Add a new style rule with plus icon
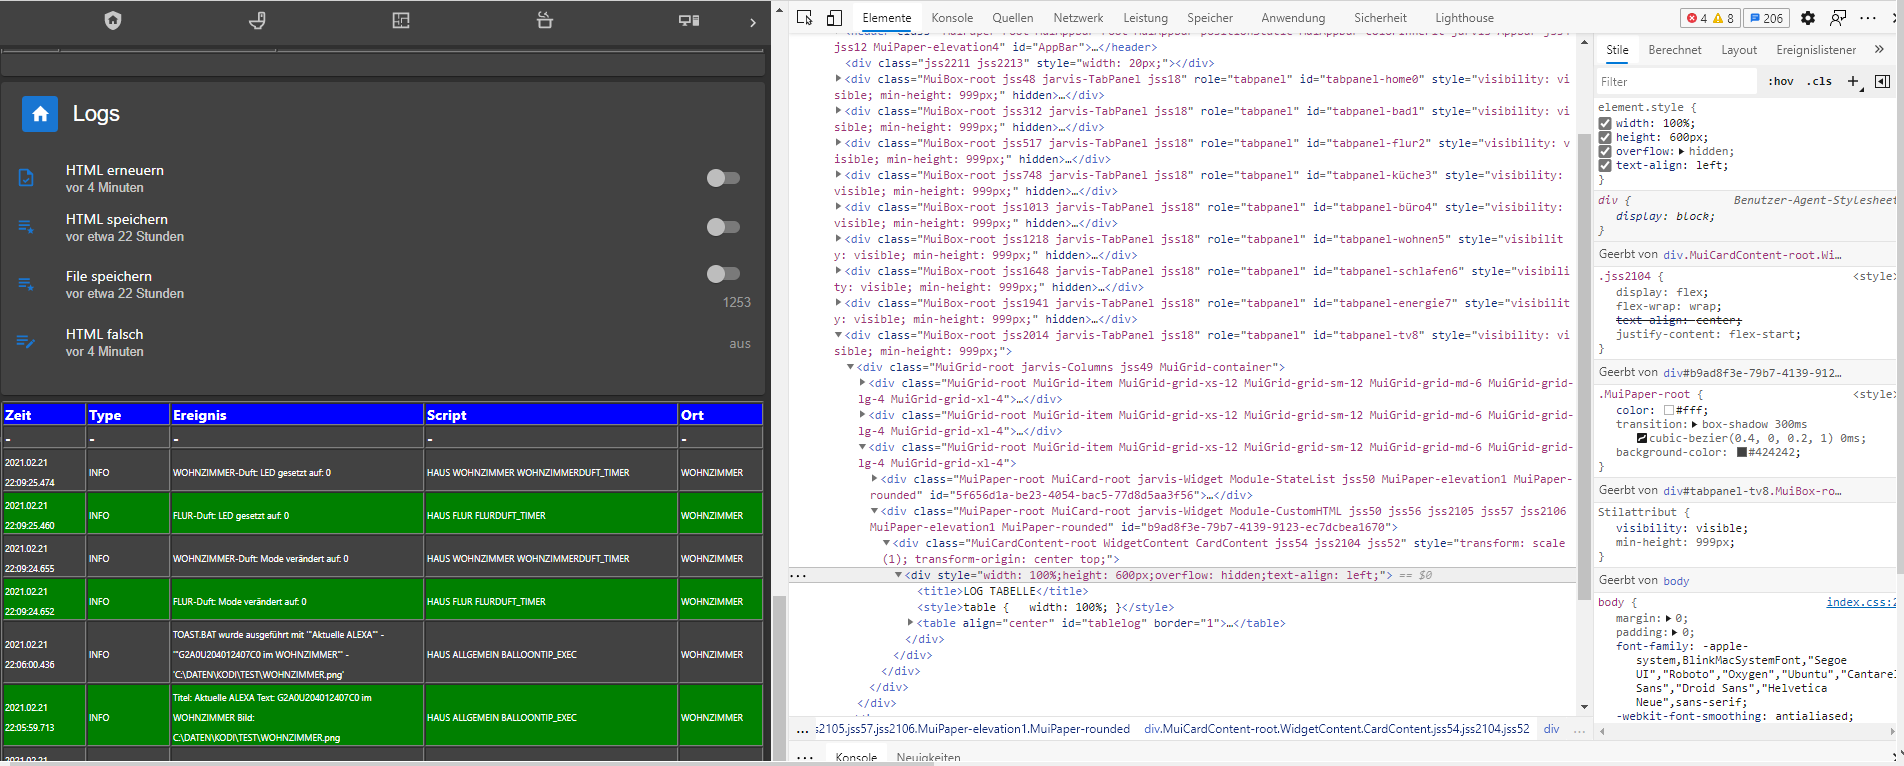Image resolution: width=1904 pixels, height=766 pixels. pyautogui.click(x=1853, y=81)
